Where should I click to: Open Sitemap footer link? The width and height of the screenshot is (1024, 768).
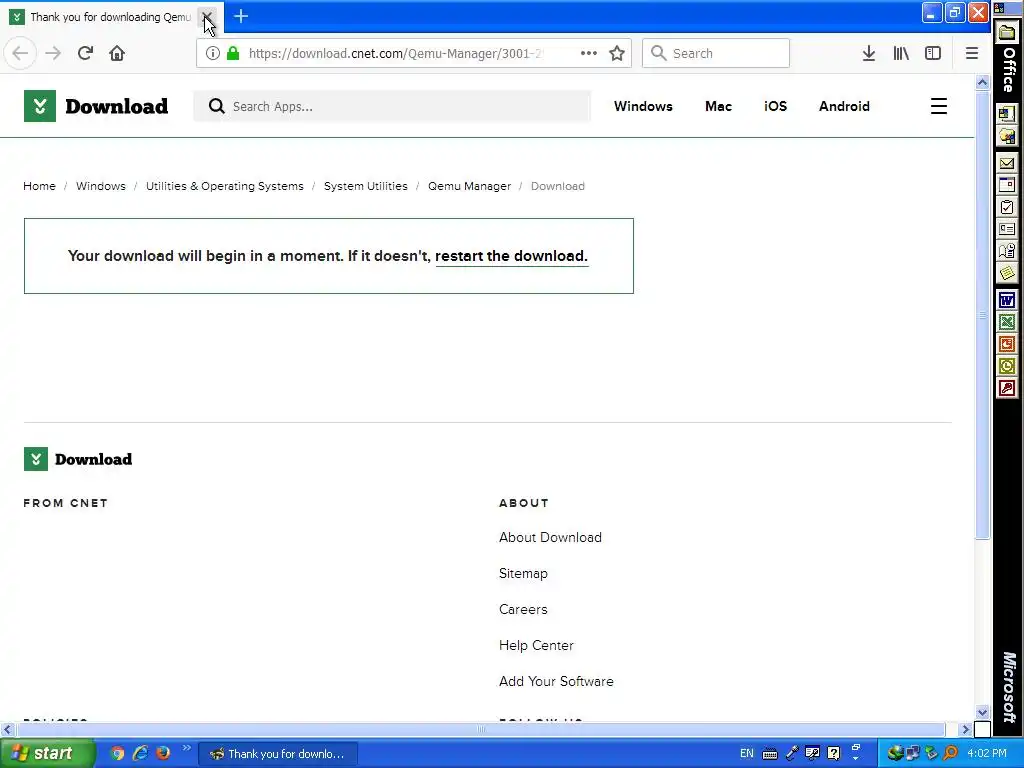click(523, 573)
